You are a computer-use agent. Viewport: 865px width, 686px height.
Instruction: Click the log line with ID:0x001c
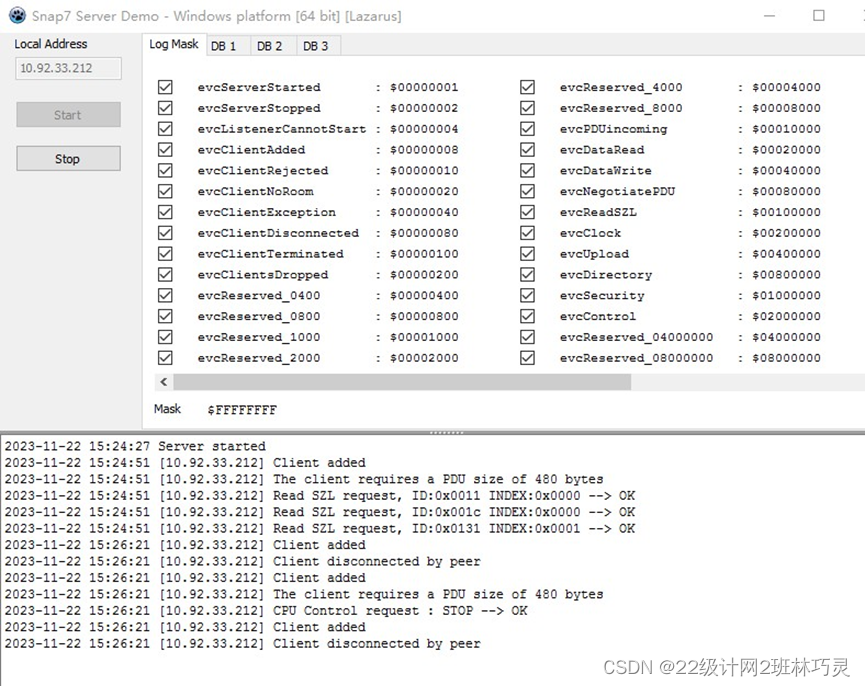coord(320,512)
